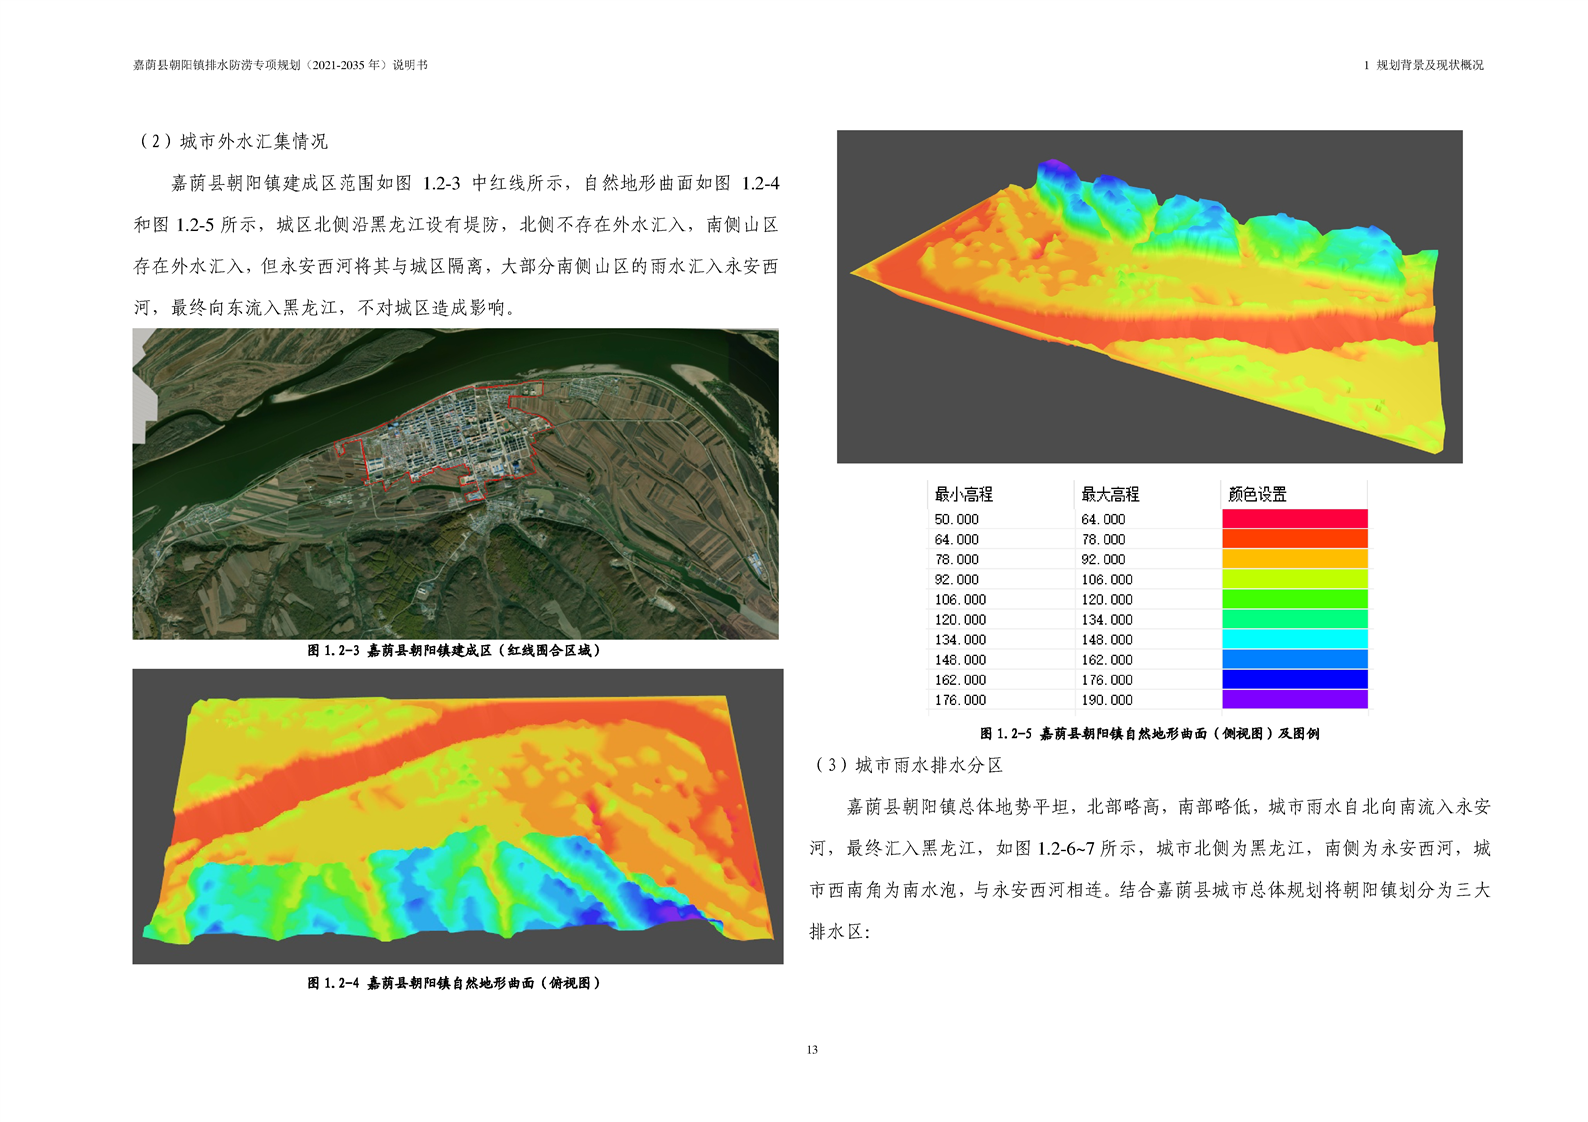Click caption 图1.2-5 自然地形曲面（侧视图）及图例
The height and width of the screenshot is (1122, 1588).
[1149, 733]
